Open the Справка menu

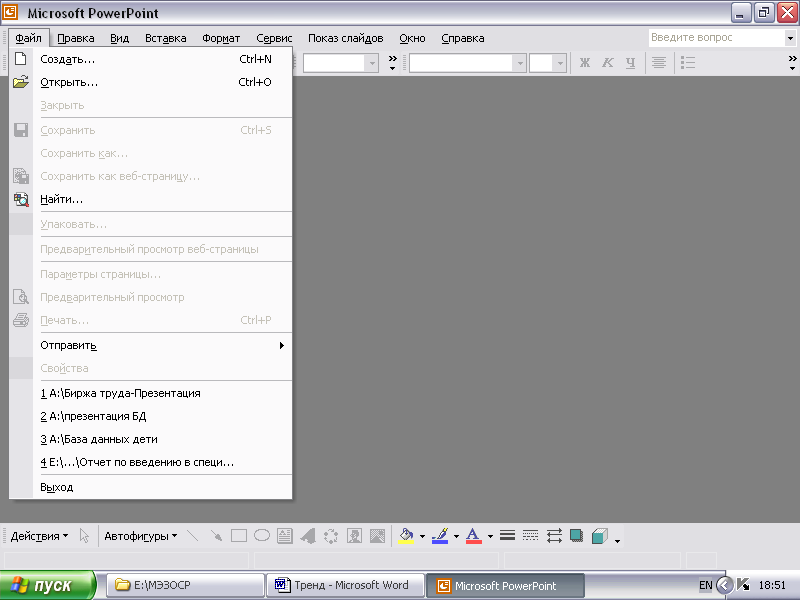click(x=463, y=38)
